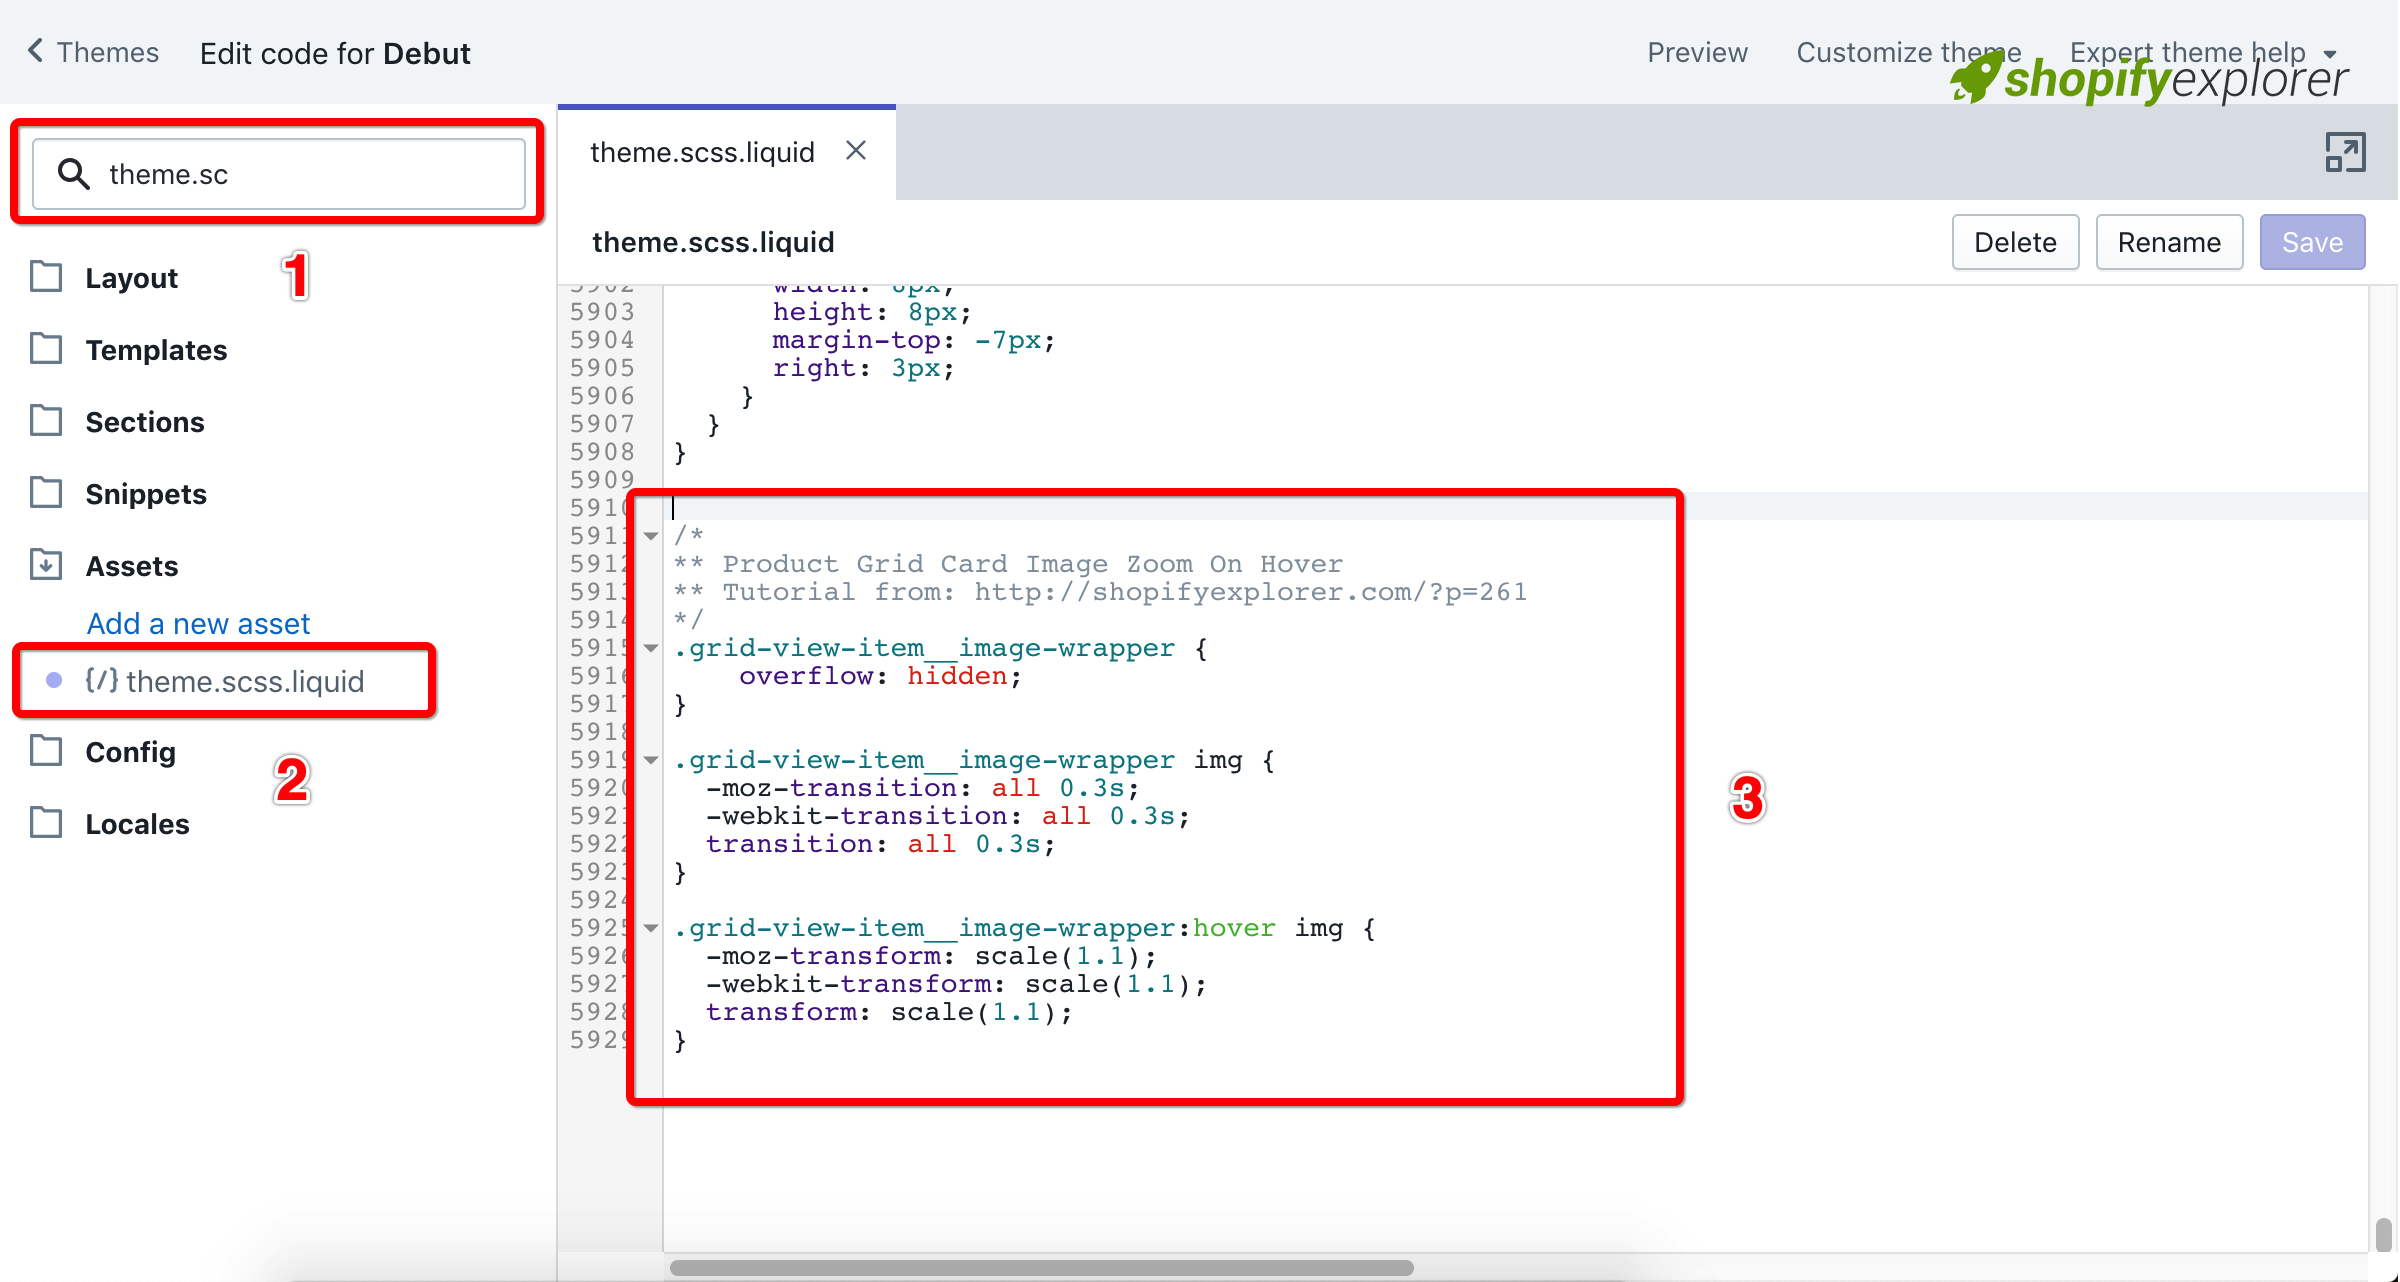Click the Snippets folder icon
Viewport: 2400px width, 1282px height.
(x=48, y=492)
